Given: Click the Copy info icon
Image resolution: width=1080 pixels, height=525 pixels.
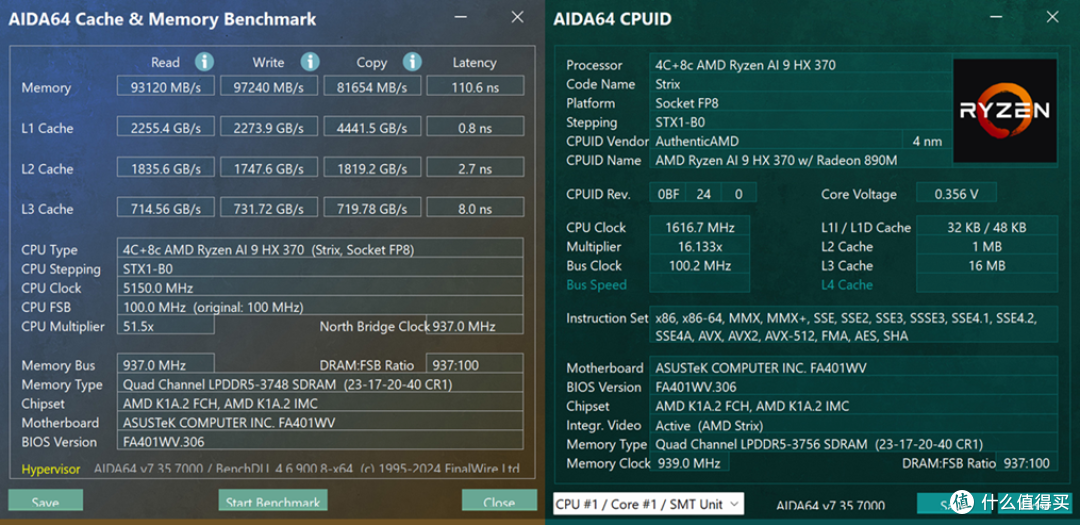Looking at the screenshot, I should [412, 62].
